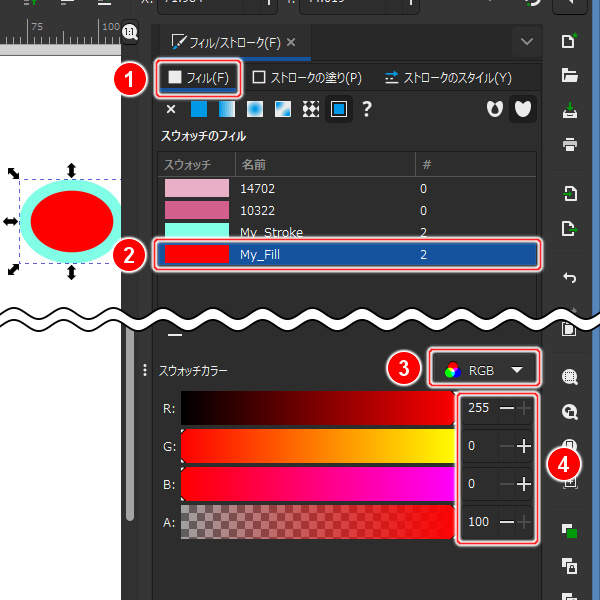This screenshot has height=600, width=600.
Task: Switch to ストロークの塗り(P) tab
Action: coord(307,78)
